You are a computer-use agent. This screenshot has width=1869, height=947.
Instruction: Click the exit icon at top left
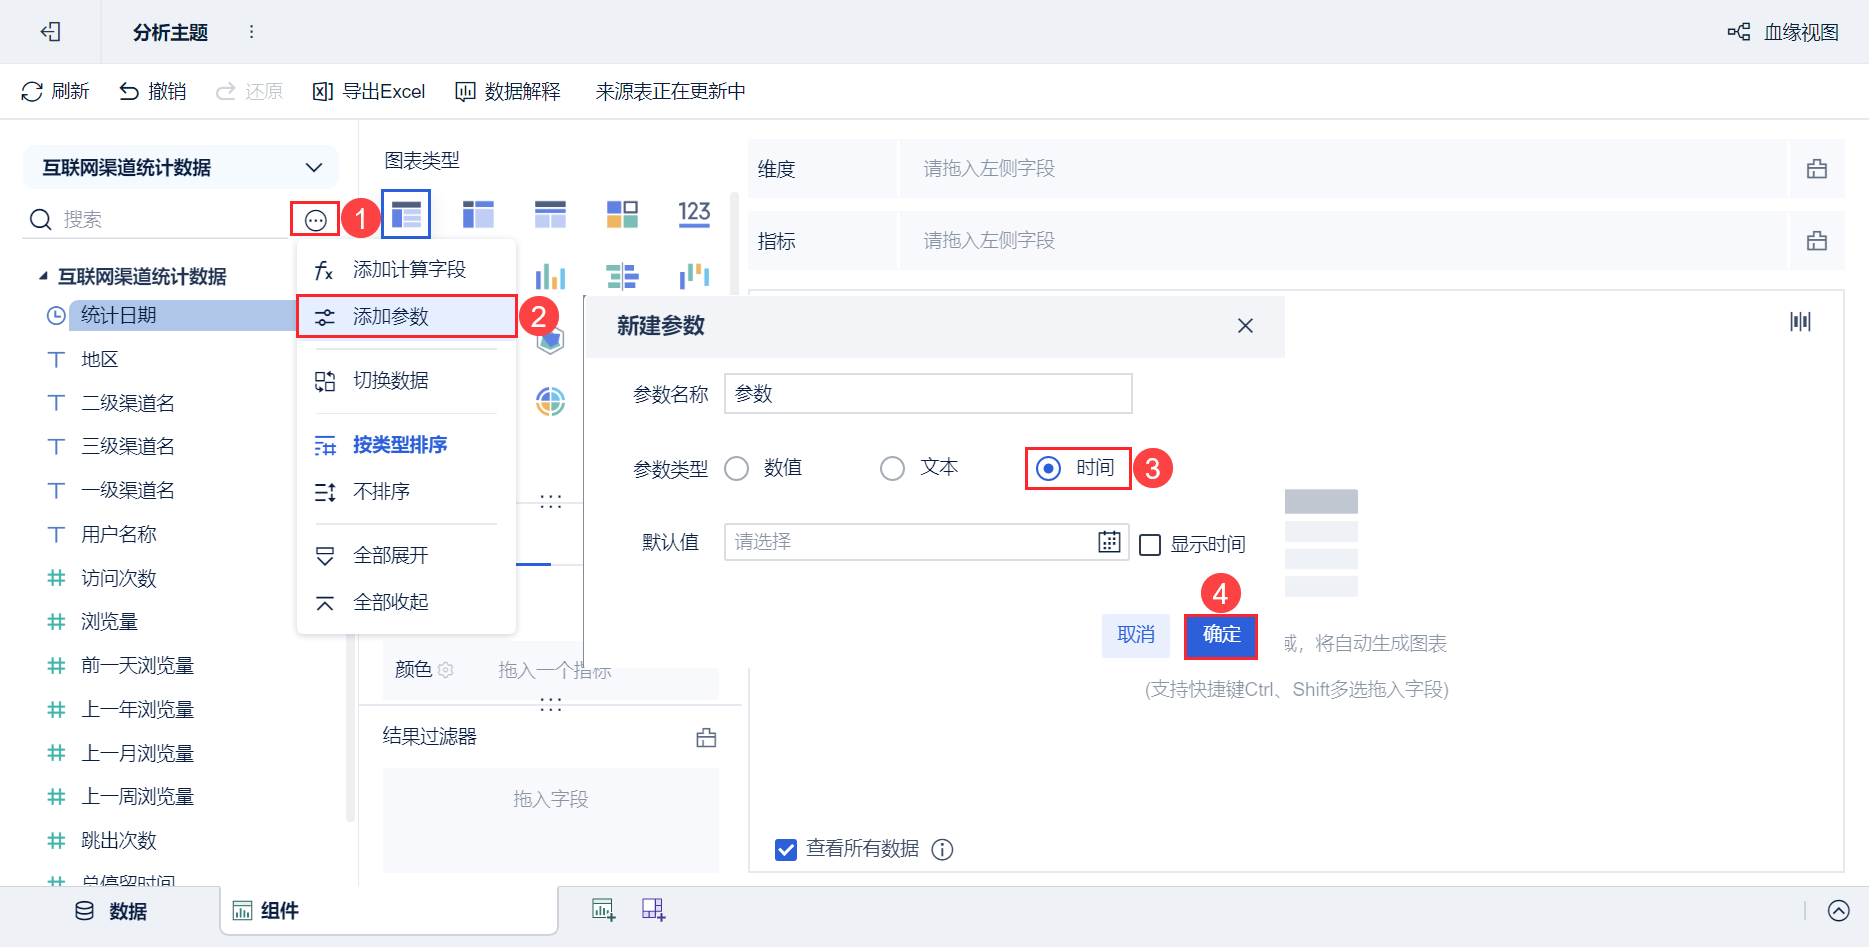[50, 32]
